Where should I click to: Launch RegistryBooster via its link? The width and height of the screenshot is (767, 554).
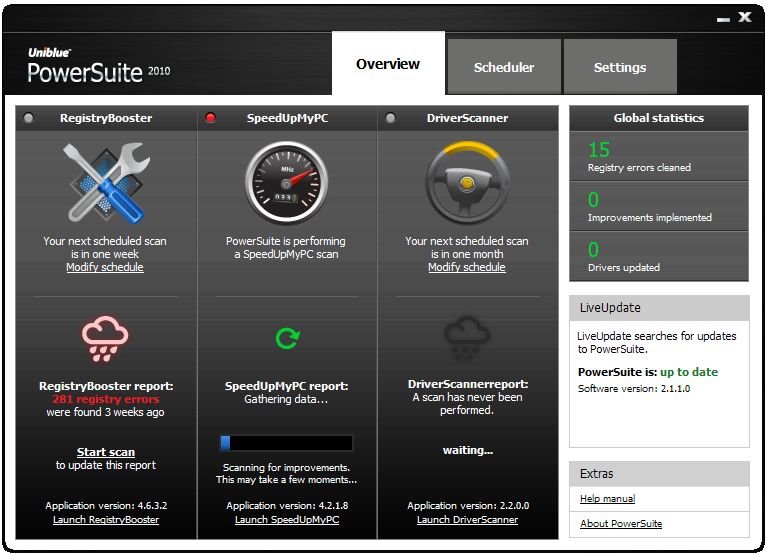pyautogui.click(x=106, y=519)
